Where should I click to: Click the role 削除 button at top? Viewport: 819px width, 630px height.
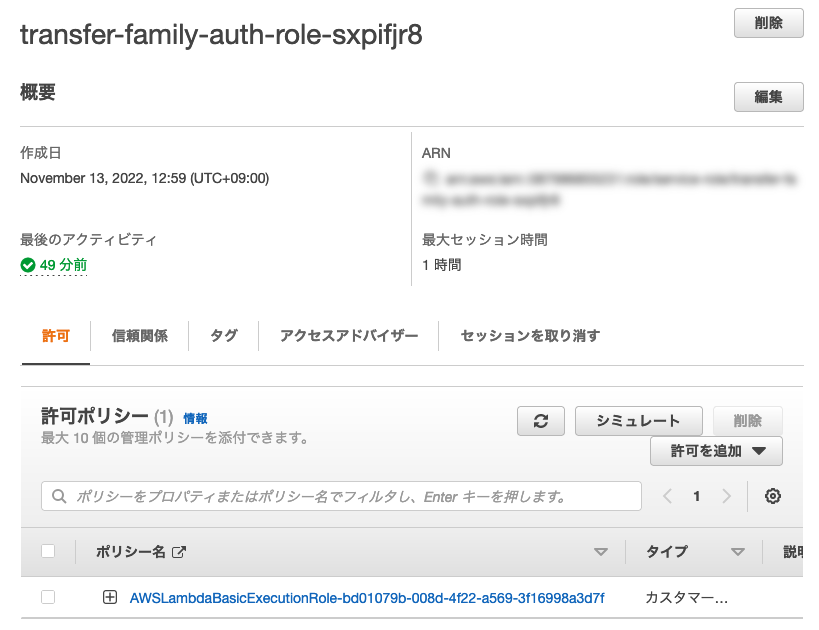tap(768, 23)
